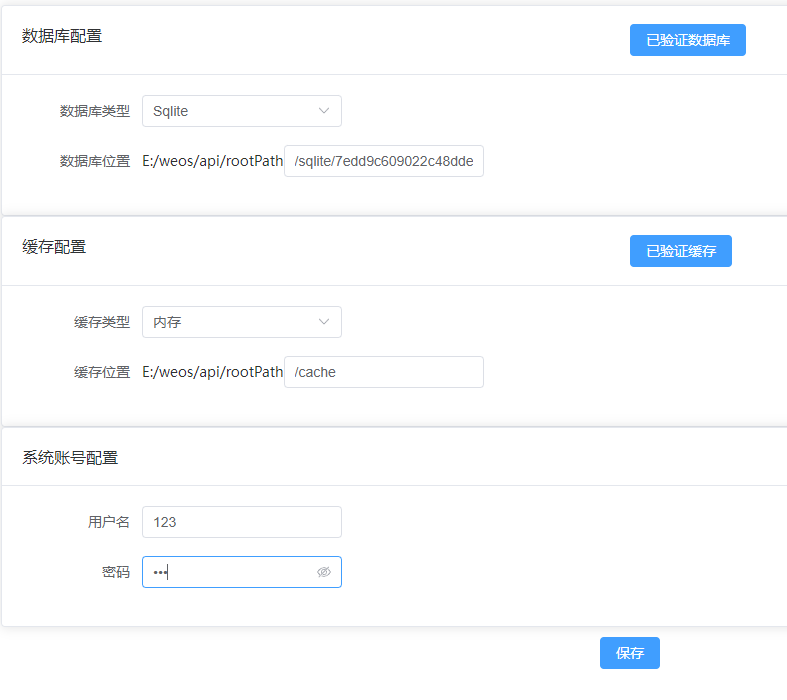Click the 数据库类型 field label
The height and width of the screenshot is (700, 787).
[x=95, y=111]
